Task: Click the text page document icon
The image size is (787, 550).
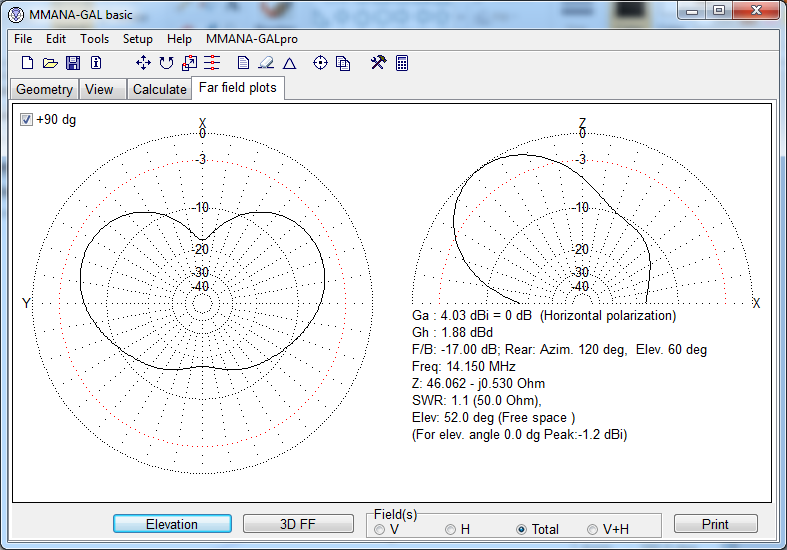Action: (x=243, y=63)
